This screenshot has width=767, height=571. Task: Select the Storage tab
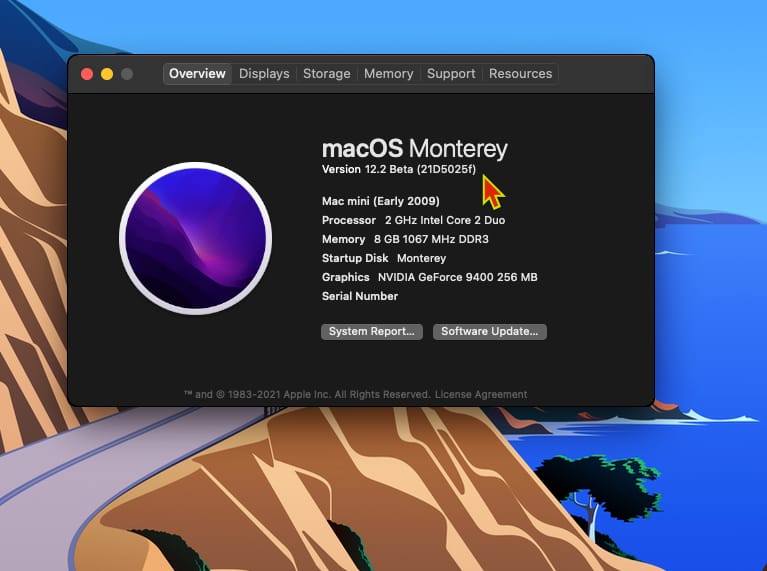click(x=326, y=74)
